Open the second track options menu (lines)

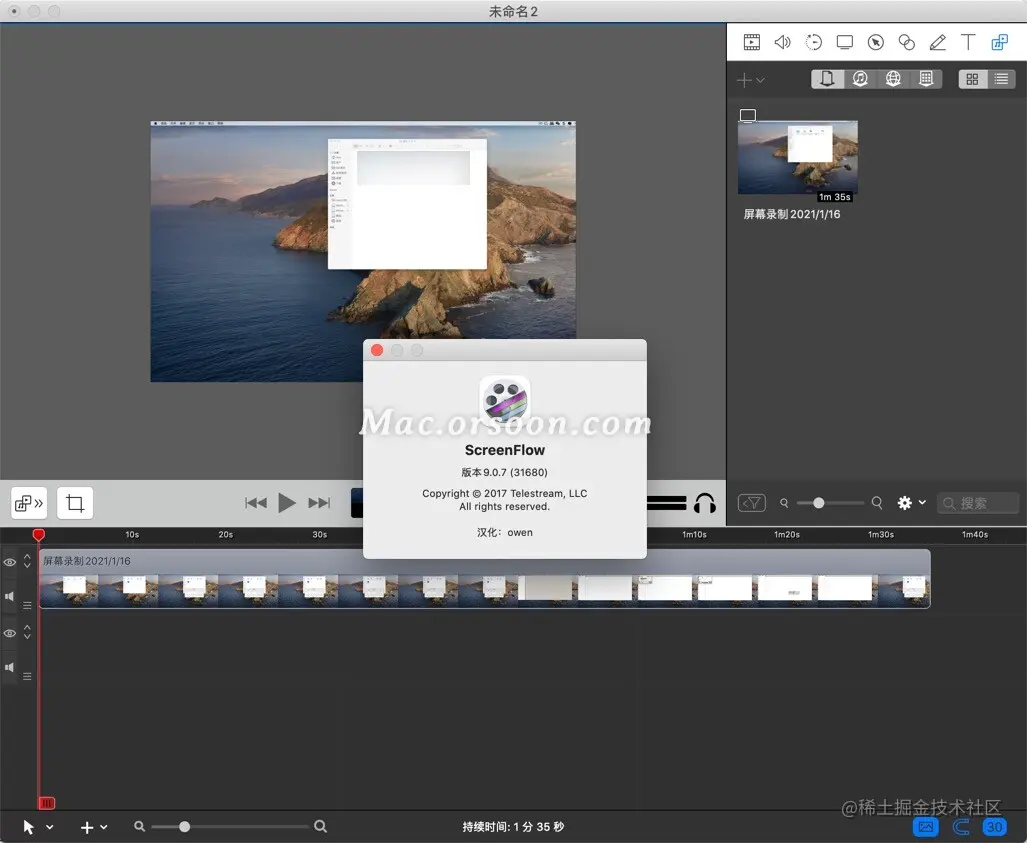click(27, 676)
